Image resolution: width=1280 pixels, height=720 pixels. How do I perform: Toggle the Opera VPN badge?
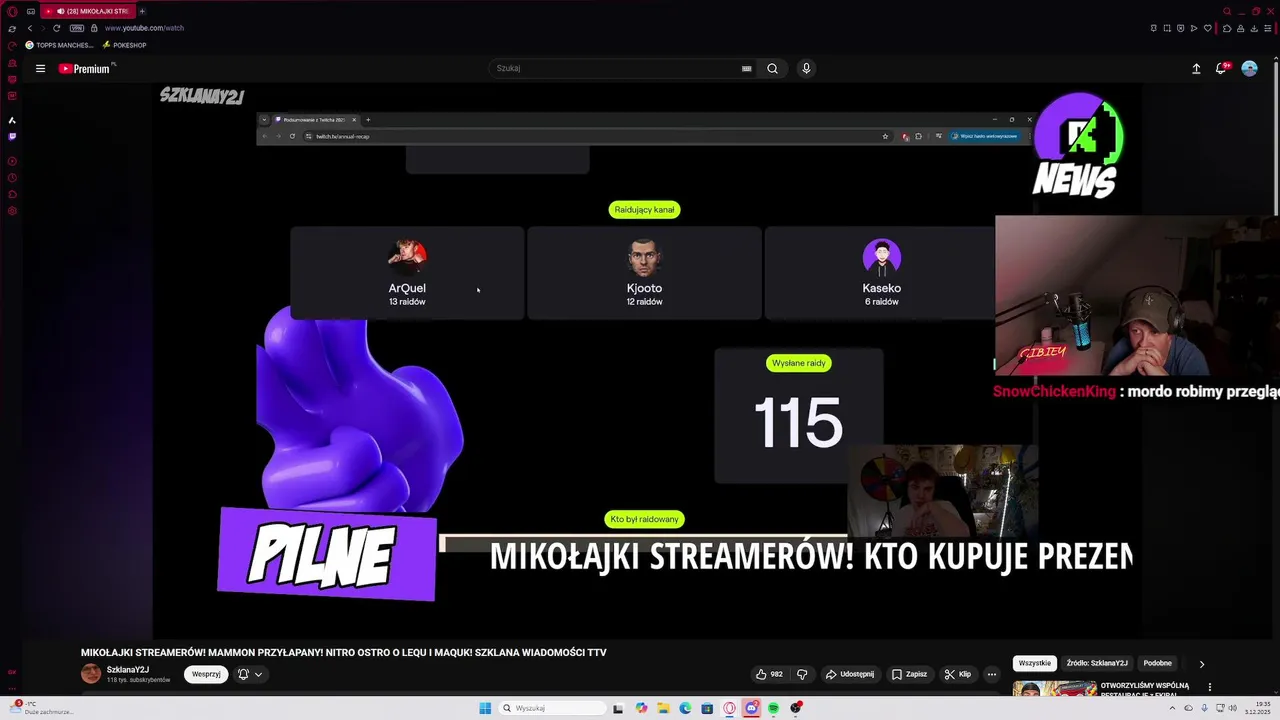77,28
